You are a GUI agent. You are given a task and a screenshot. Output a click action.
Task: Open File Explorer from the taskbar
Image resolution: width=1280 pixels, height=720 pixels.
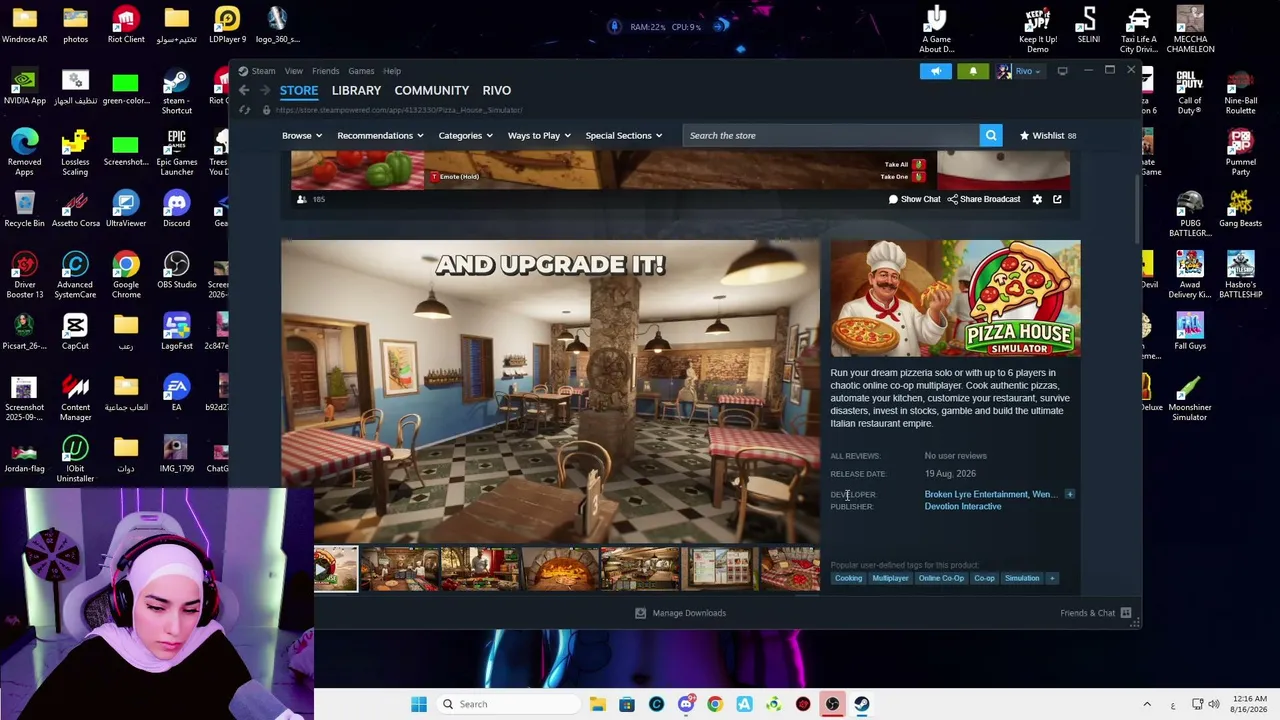click(598, 704)
